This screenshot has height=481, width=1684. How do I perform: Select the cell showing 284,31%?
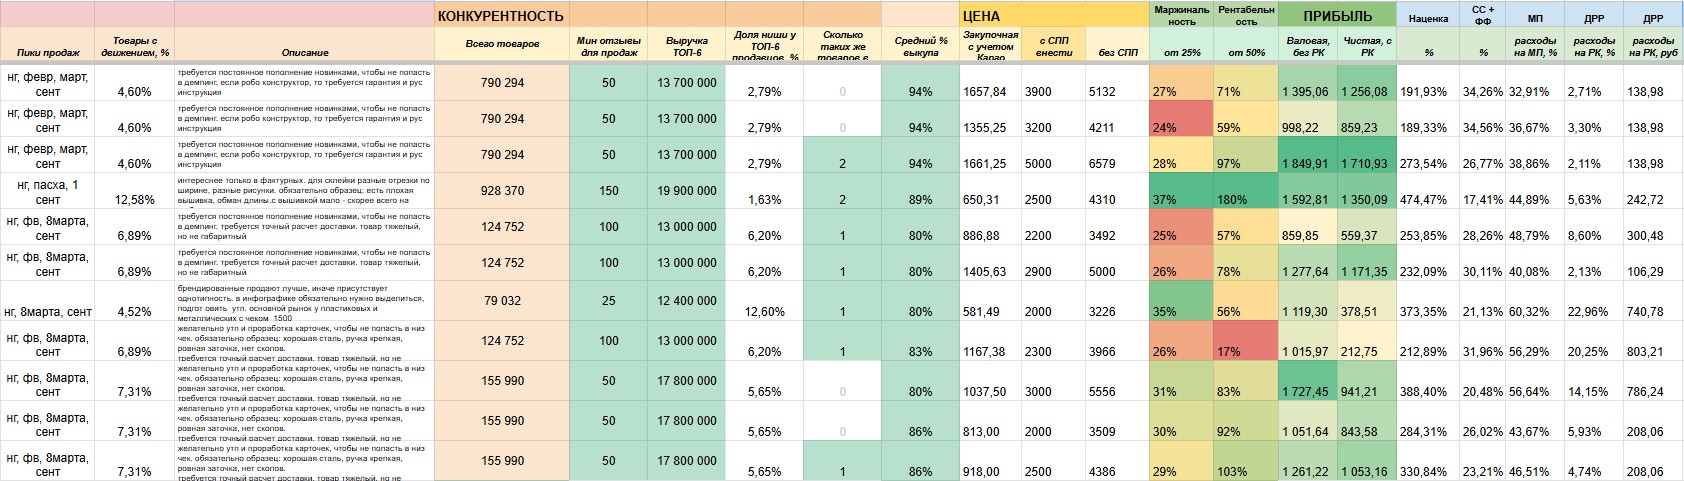pos(1428,420)
